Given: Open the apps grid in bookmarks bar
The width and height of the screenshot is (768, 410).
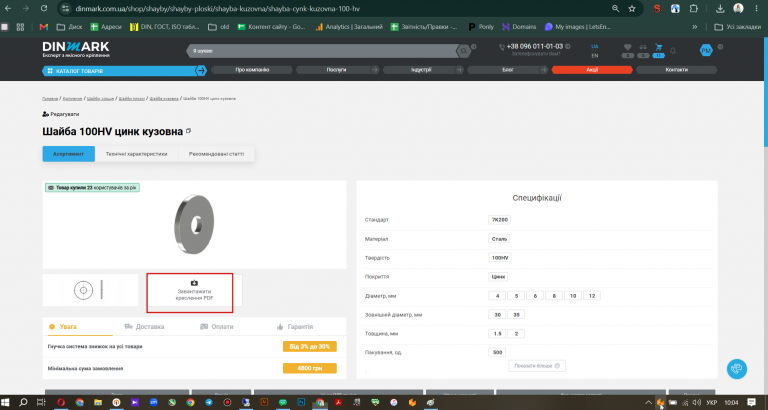Looking at the screenshot, I should [x=20, y=27].
